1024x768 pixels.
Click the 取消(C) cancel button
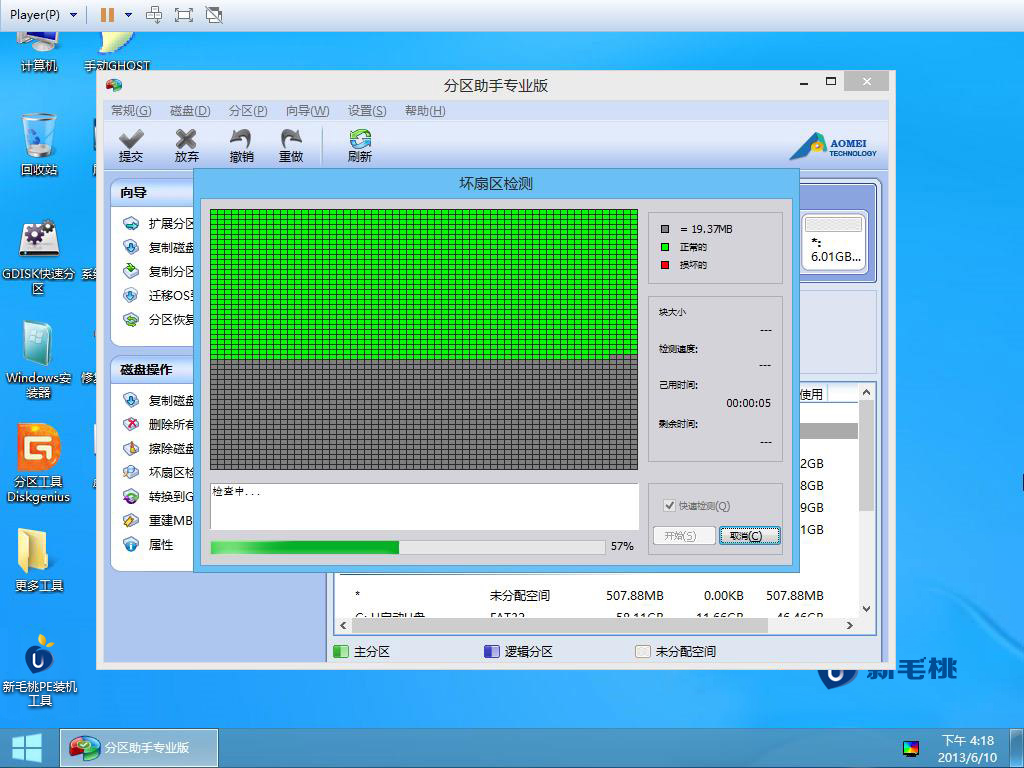click(x=750, y=536)
